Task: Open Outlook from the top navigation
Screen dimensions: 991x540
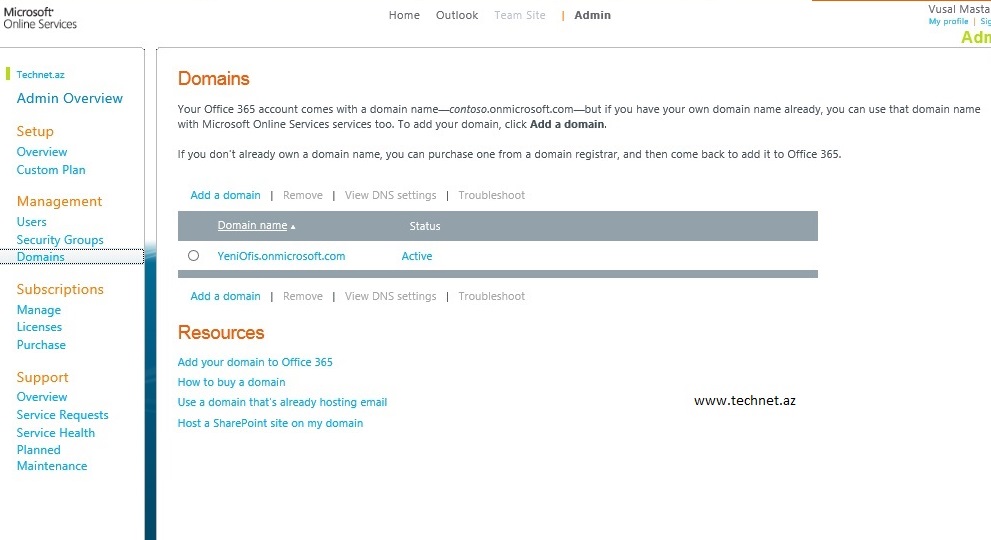Action: point(457,15)
